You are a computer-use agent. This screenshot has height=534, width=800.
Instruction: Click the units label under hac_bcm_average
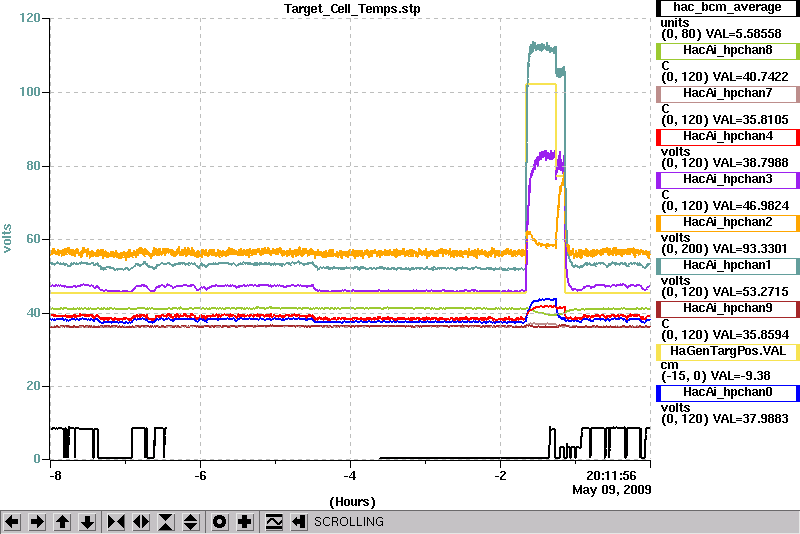(674, 23)
